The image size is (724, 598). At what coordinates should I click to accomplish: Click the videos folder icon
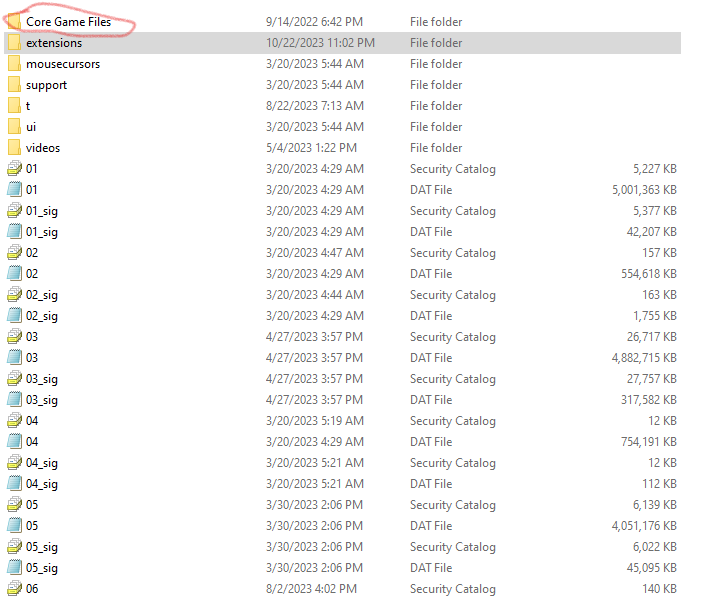(14, 148)
